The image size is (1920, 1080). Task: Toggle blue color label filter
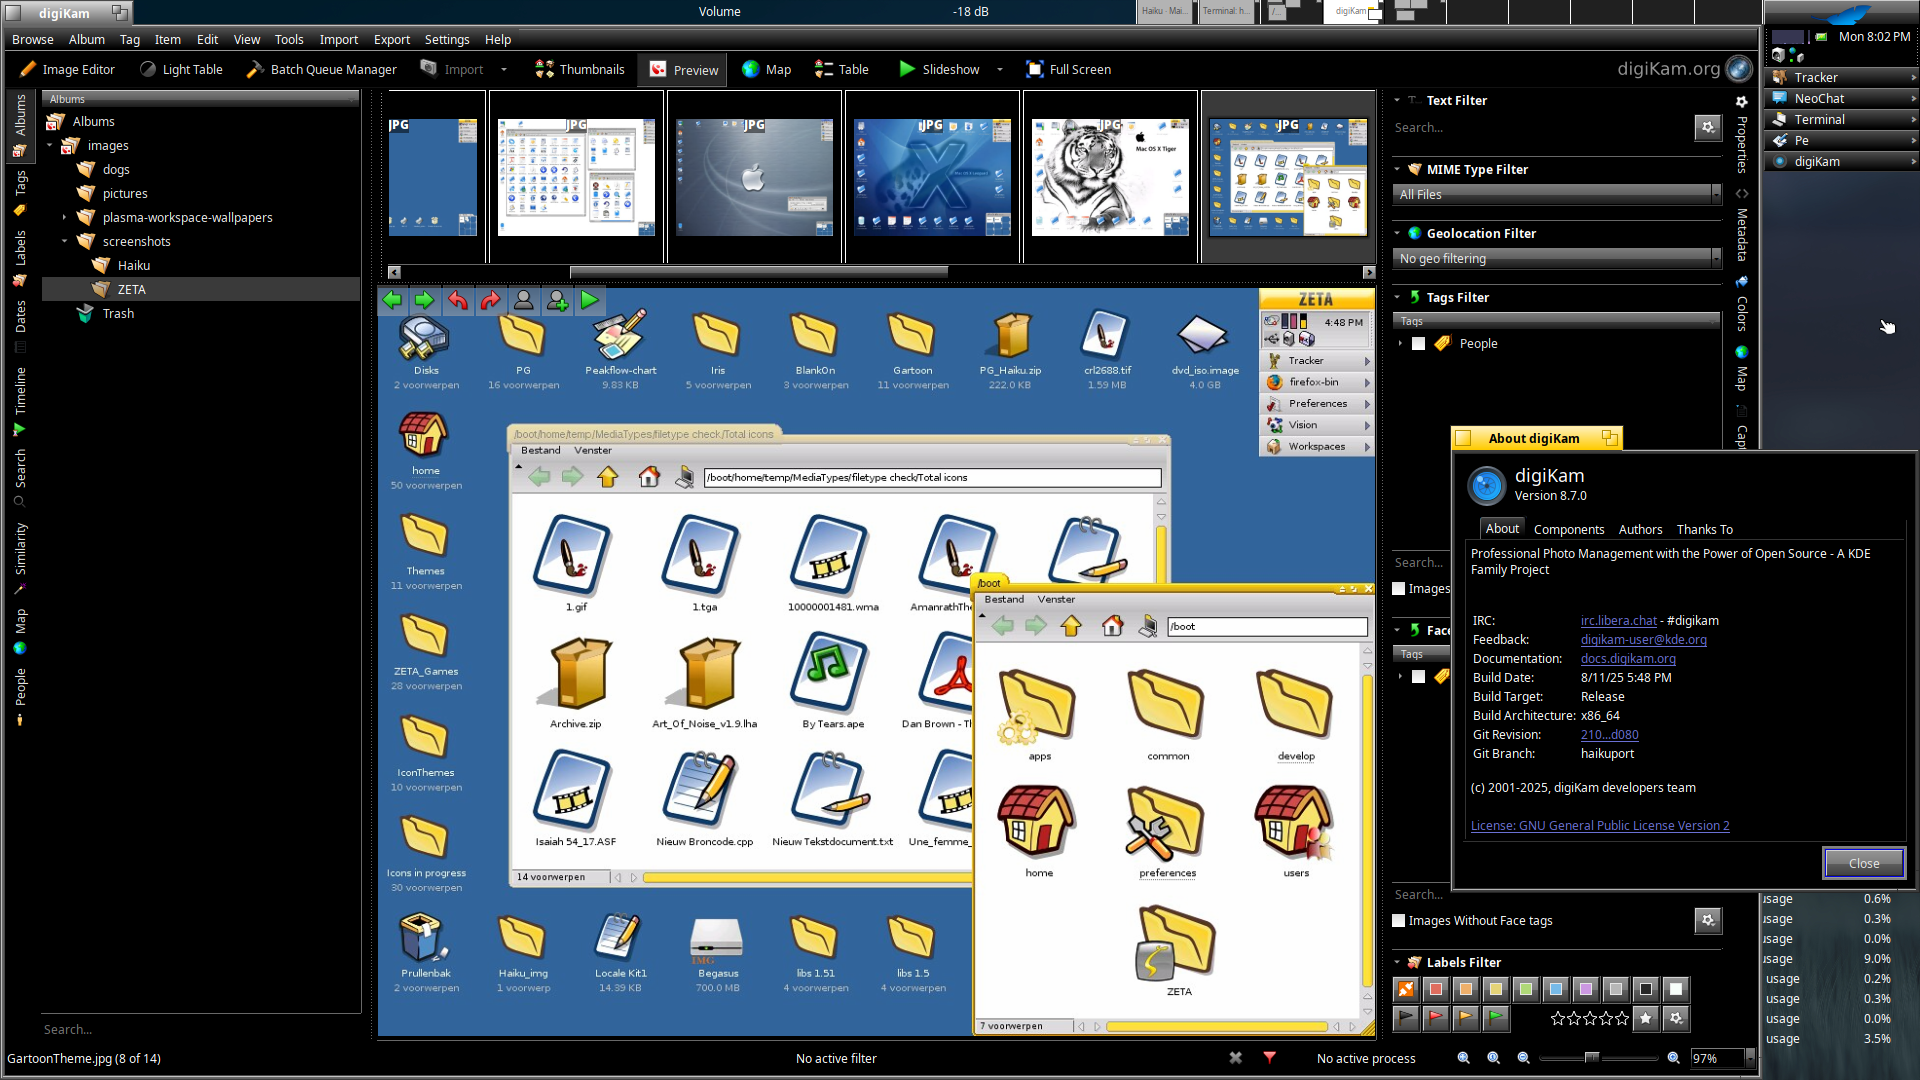point(1556,989)
